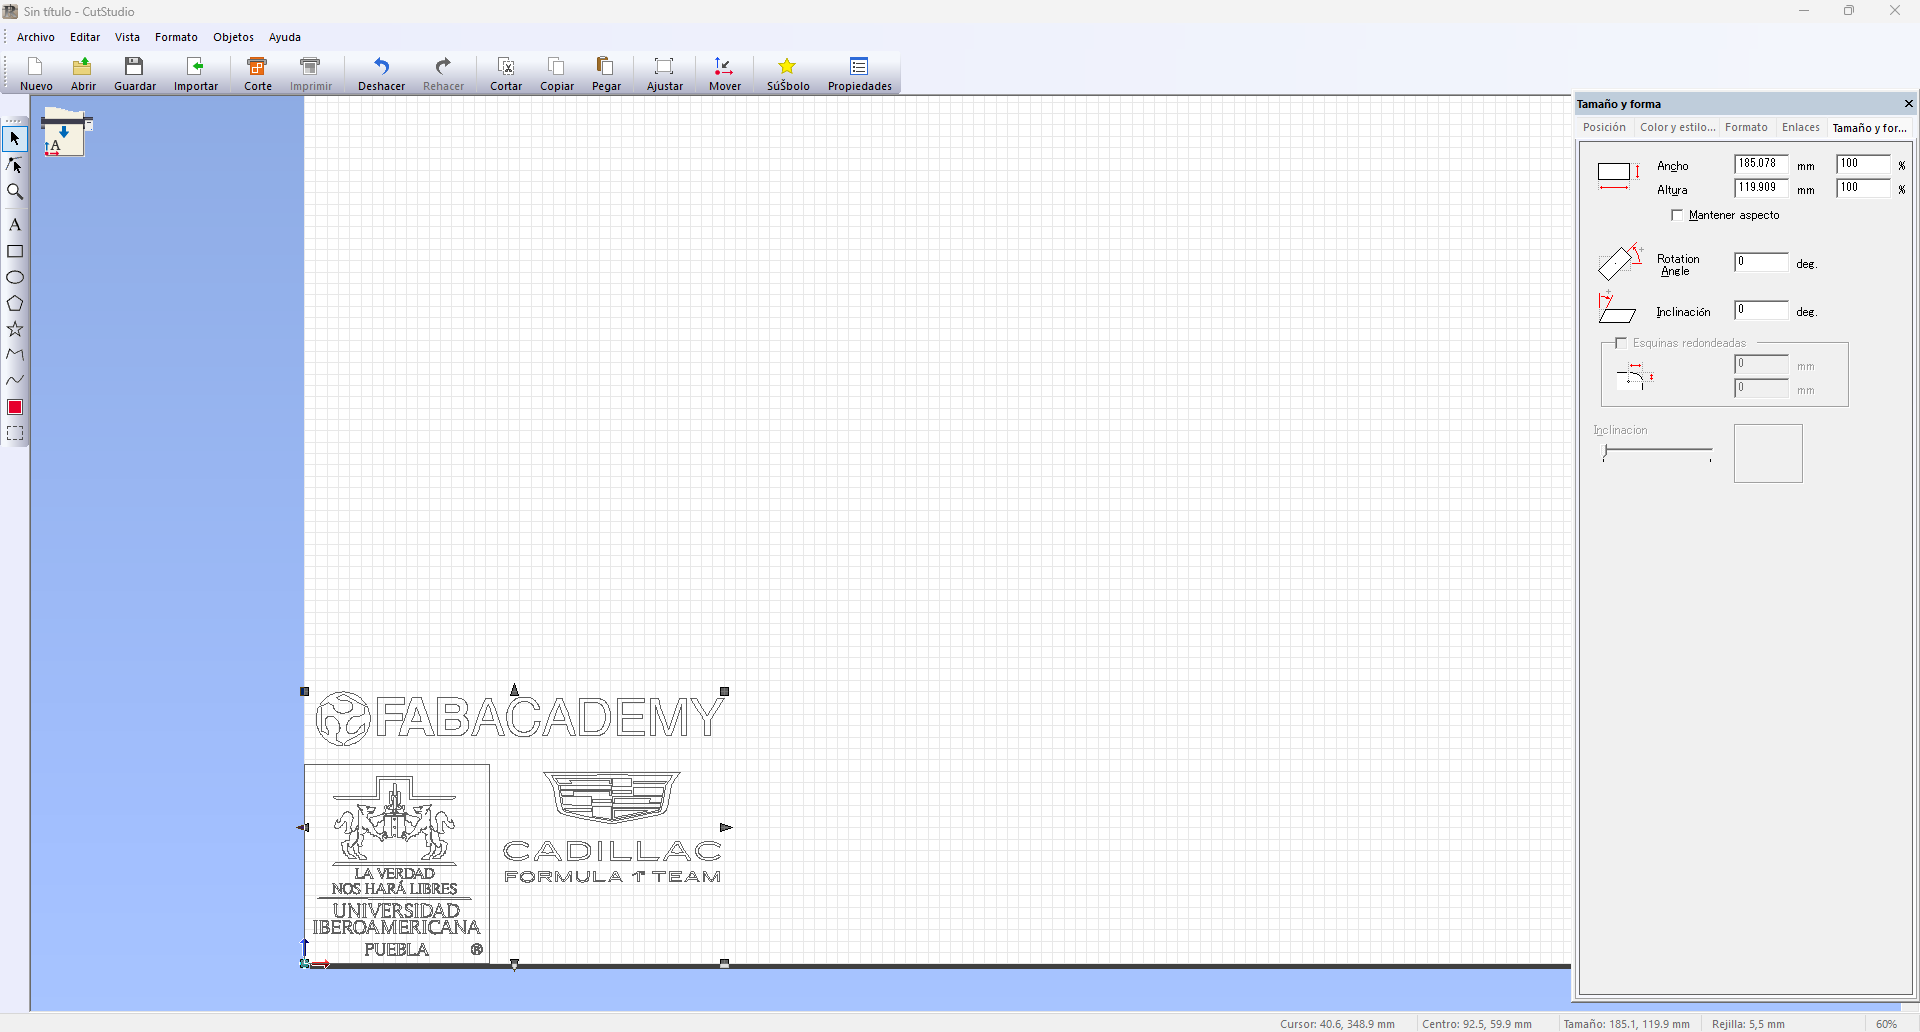Switch to the Color y estilo tab
This screenshot has height=1032, width=1920.
(1677, 127)
